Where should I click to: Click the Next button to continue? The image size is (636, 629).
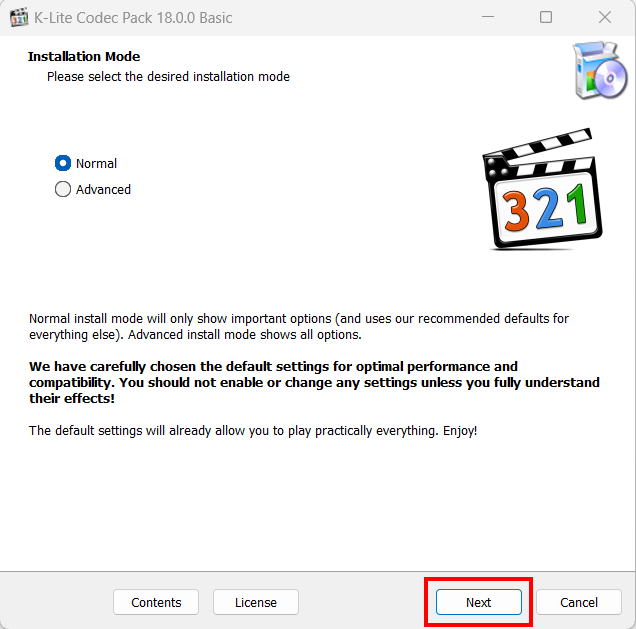click(479, 602)
